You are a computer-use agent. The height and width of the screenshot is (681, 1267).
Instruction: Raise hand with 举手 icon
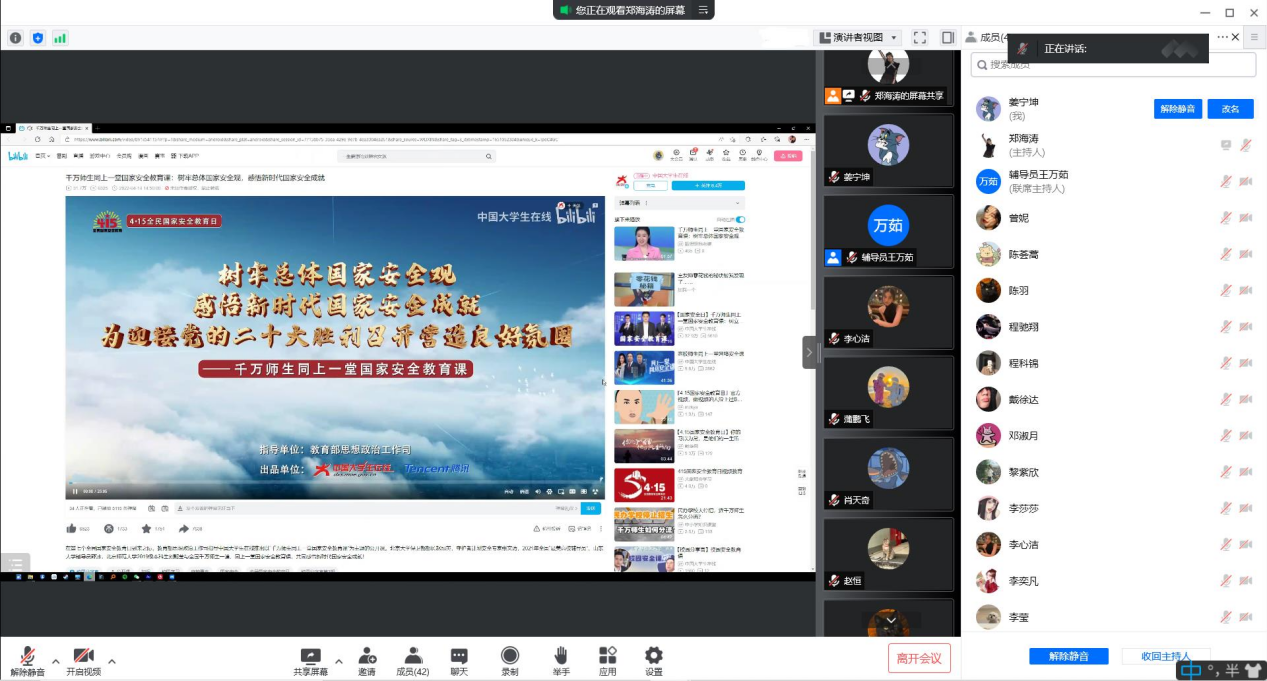pos(561,656)
